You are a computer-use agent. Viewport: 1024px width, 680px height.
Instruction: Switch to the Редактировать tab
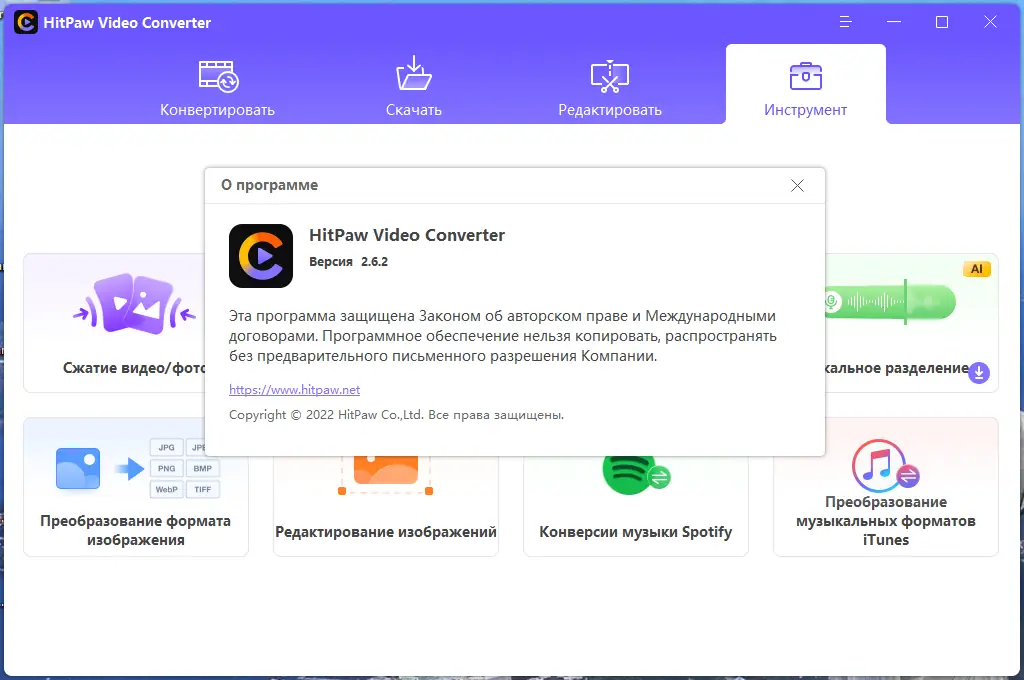tap(609, 109)
